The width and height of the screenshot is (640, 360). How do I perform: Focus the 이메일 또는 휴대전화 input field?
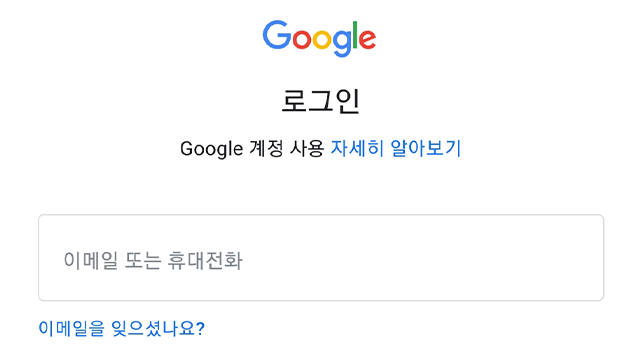tap(321, 258)
